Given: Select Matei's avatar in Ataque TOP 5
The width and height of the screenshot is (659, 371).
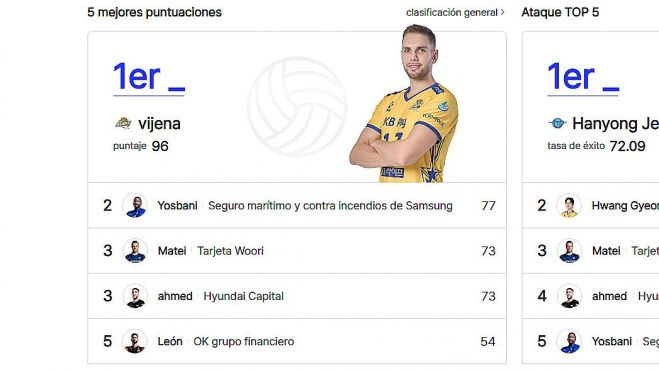Looking at the screenshot, I should coord(569,251).
